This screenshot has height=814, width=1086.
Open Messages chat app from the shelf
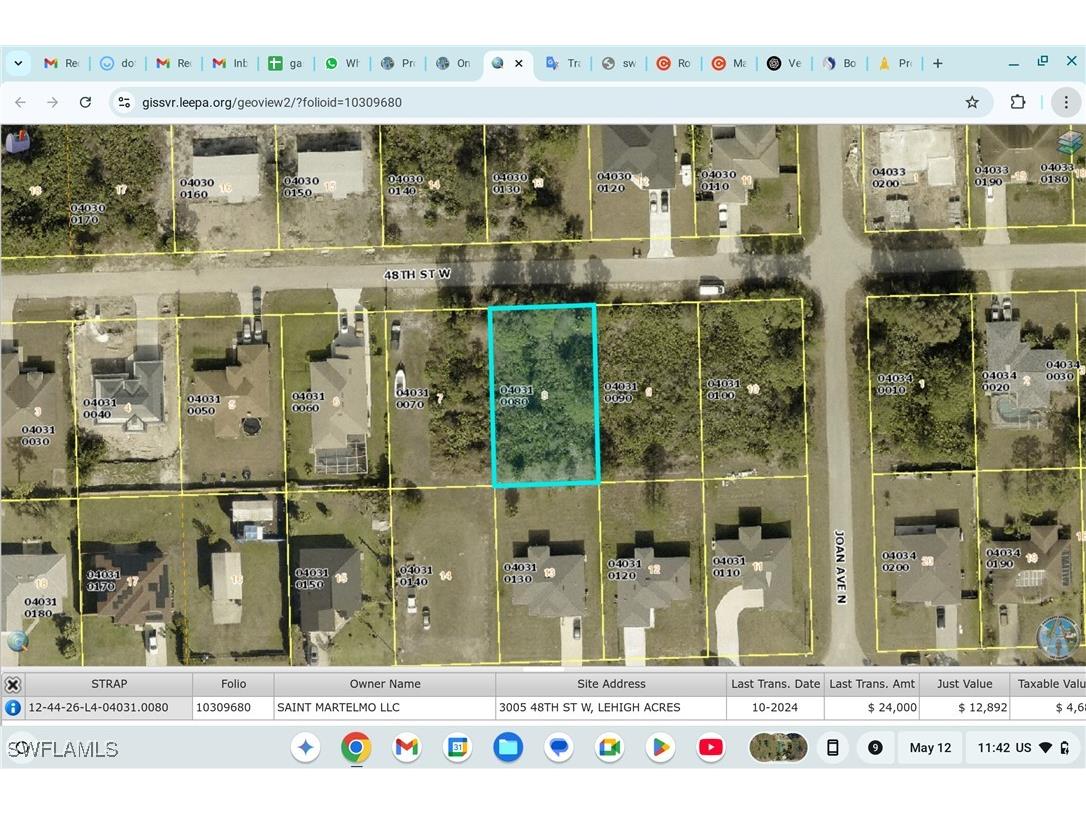pyautogui.click(x=559, y=747)
